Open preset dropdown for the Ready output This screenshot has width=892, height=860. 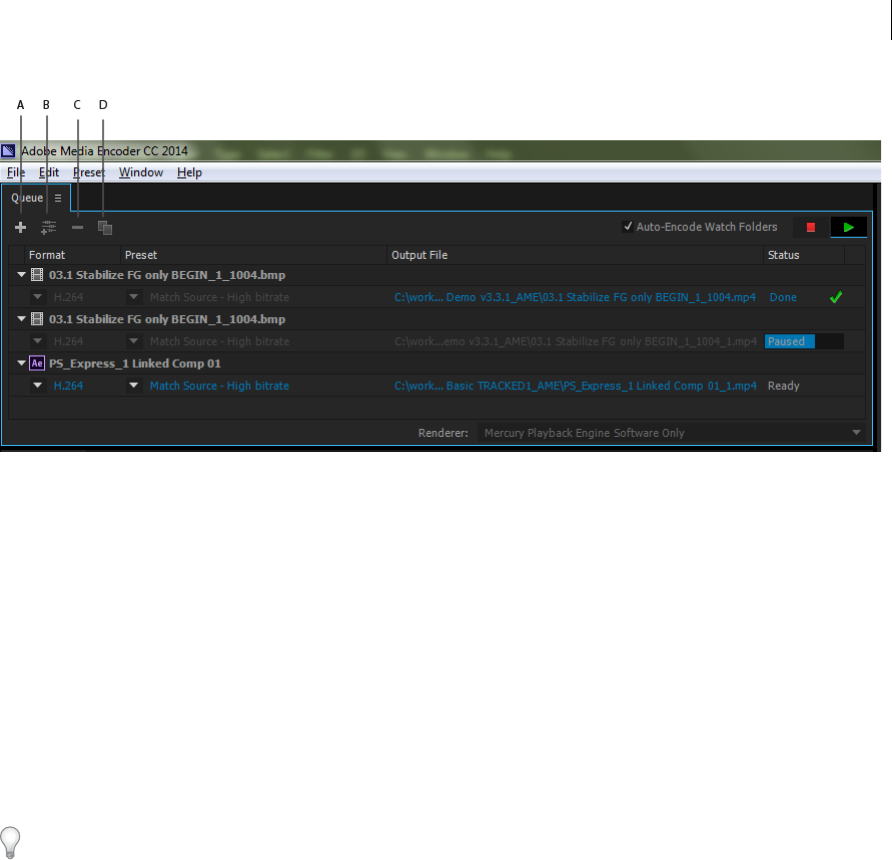tap(134, 385)
